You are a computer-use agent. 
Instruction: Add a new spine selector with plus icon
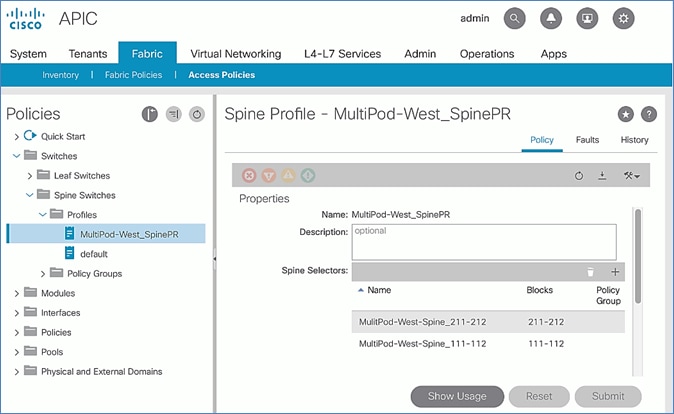[615, 272]
